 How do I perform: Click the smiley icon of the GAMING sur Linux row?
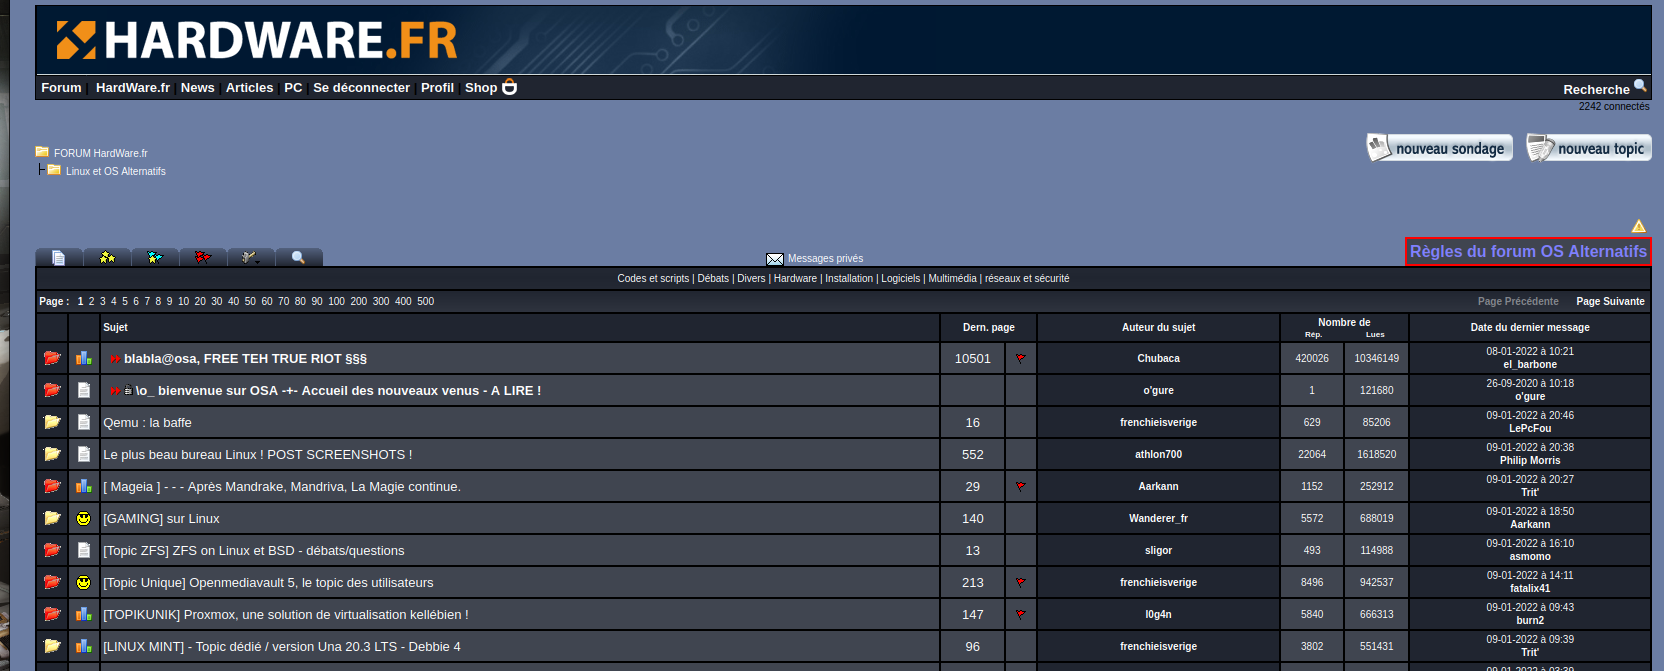coord(84,518)
